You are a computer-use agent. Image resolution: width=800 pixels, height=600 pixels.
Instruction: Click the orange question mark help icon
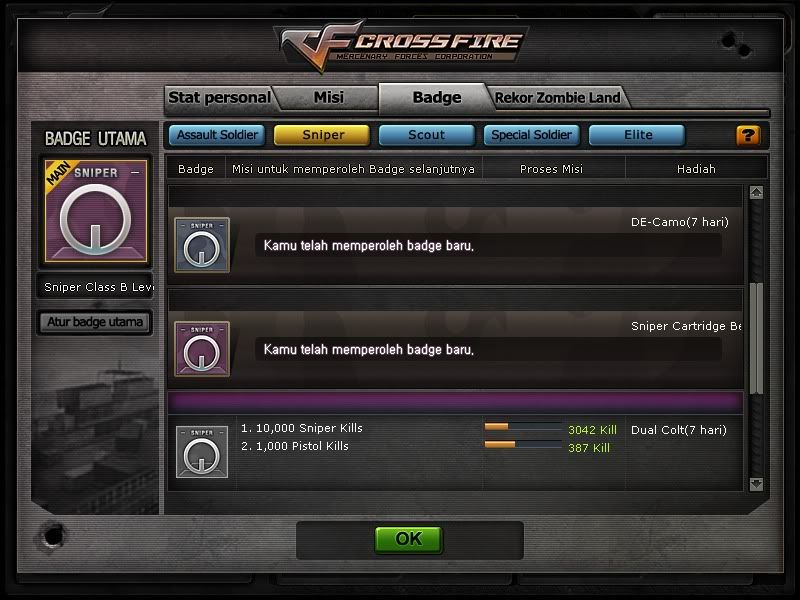748,136
